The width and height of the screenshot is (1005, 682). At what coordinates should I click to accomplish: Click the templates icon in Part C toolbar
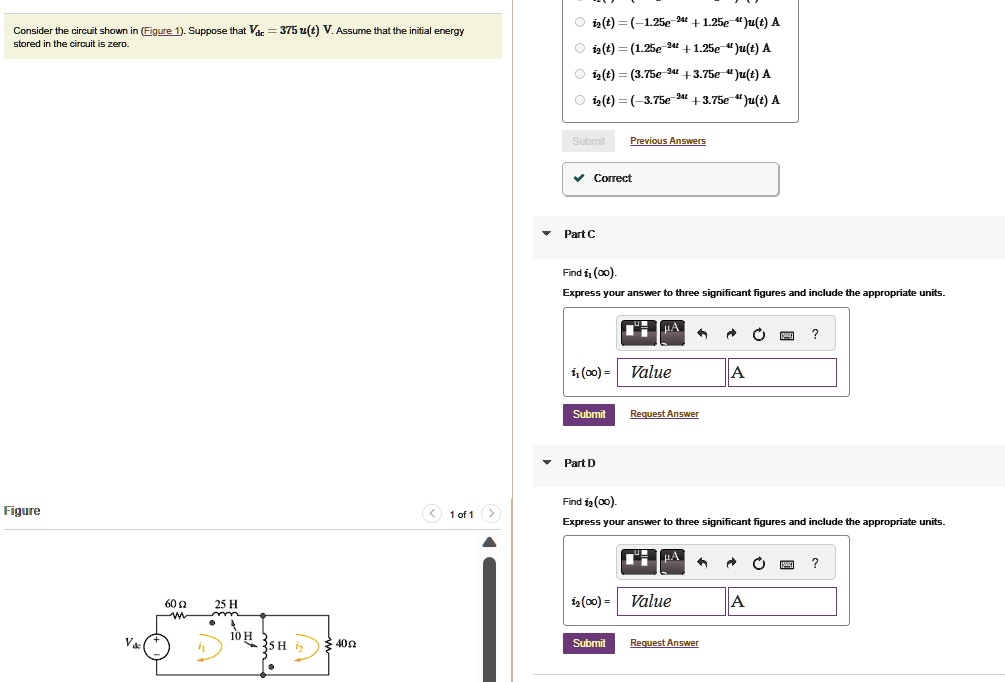click(638, 333)
